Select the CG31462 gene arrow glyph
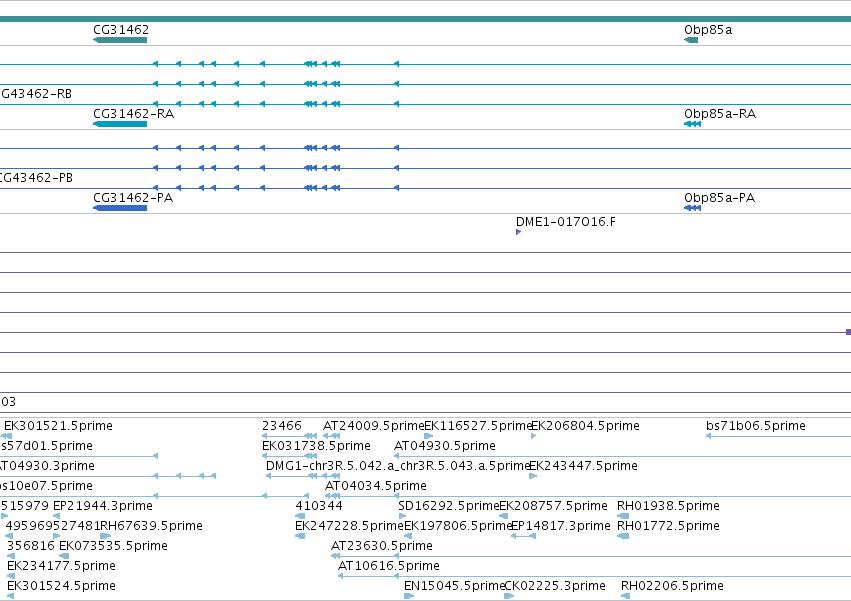 tap(120, 40)
